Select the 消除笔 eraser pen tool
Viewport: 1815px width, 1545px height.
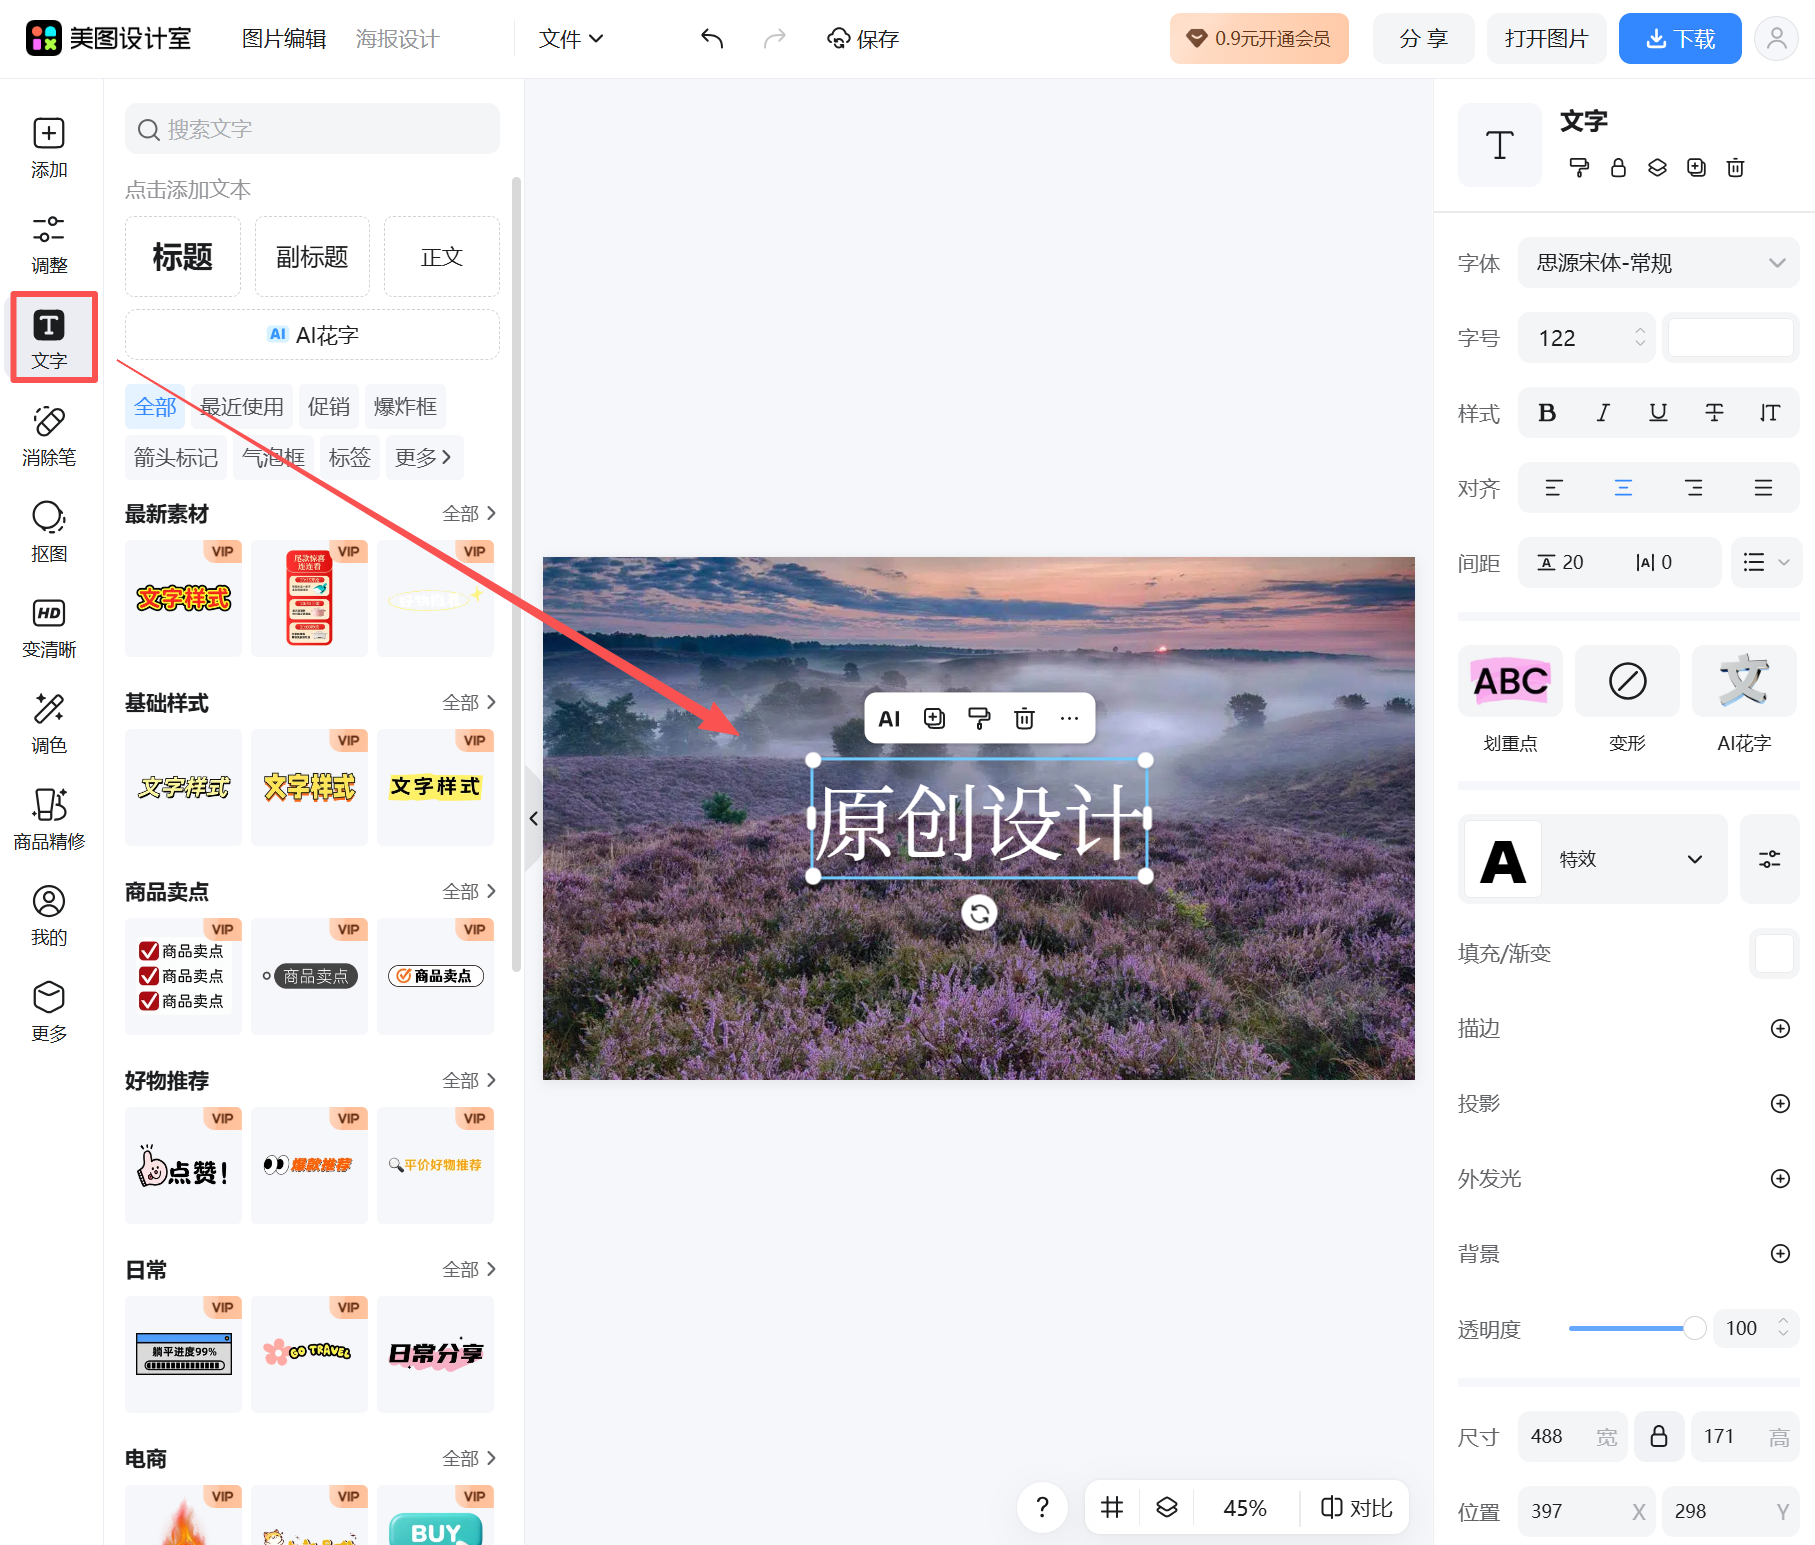[x=49, y=436]
